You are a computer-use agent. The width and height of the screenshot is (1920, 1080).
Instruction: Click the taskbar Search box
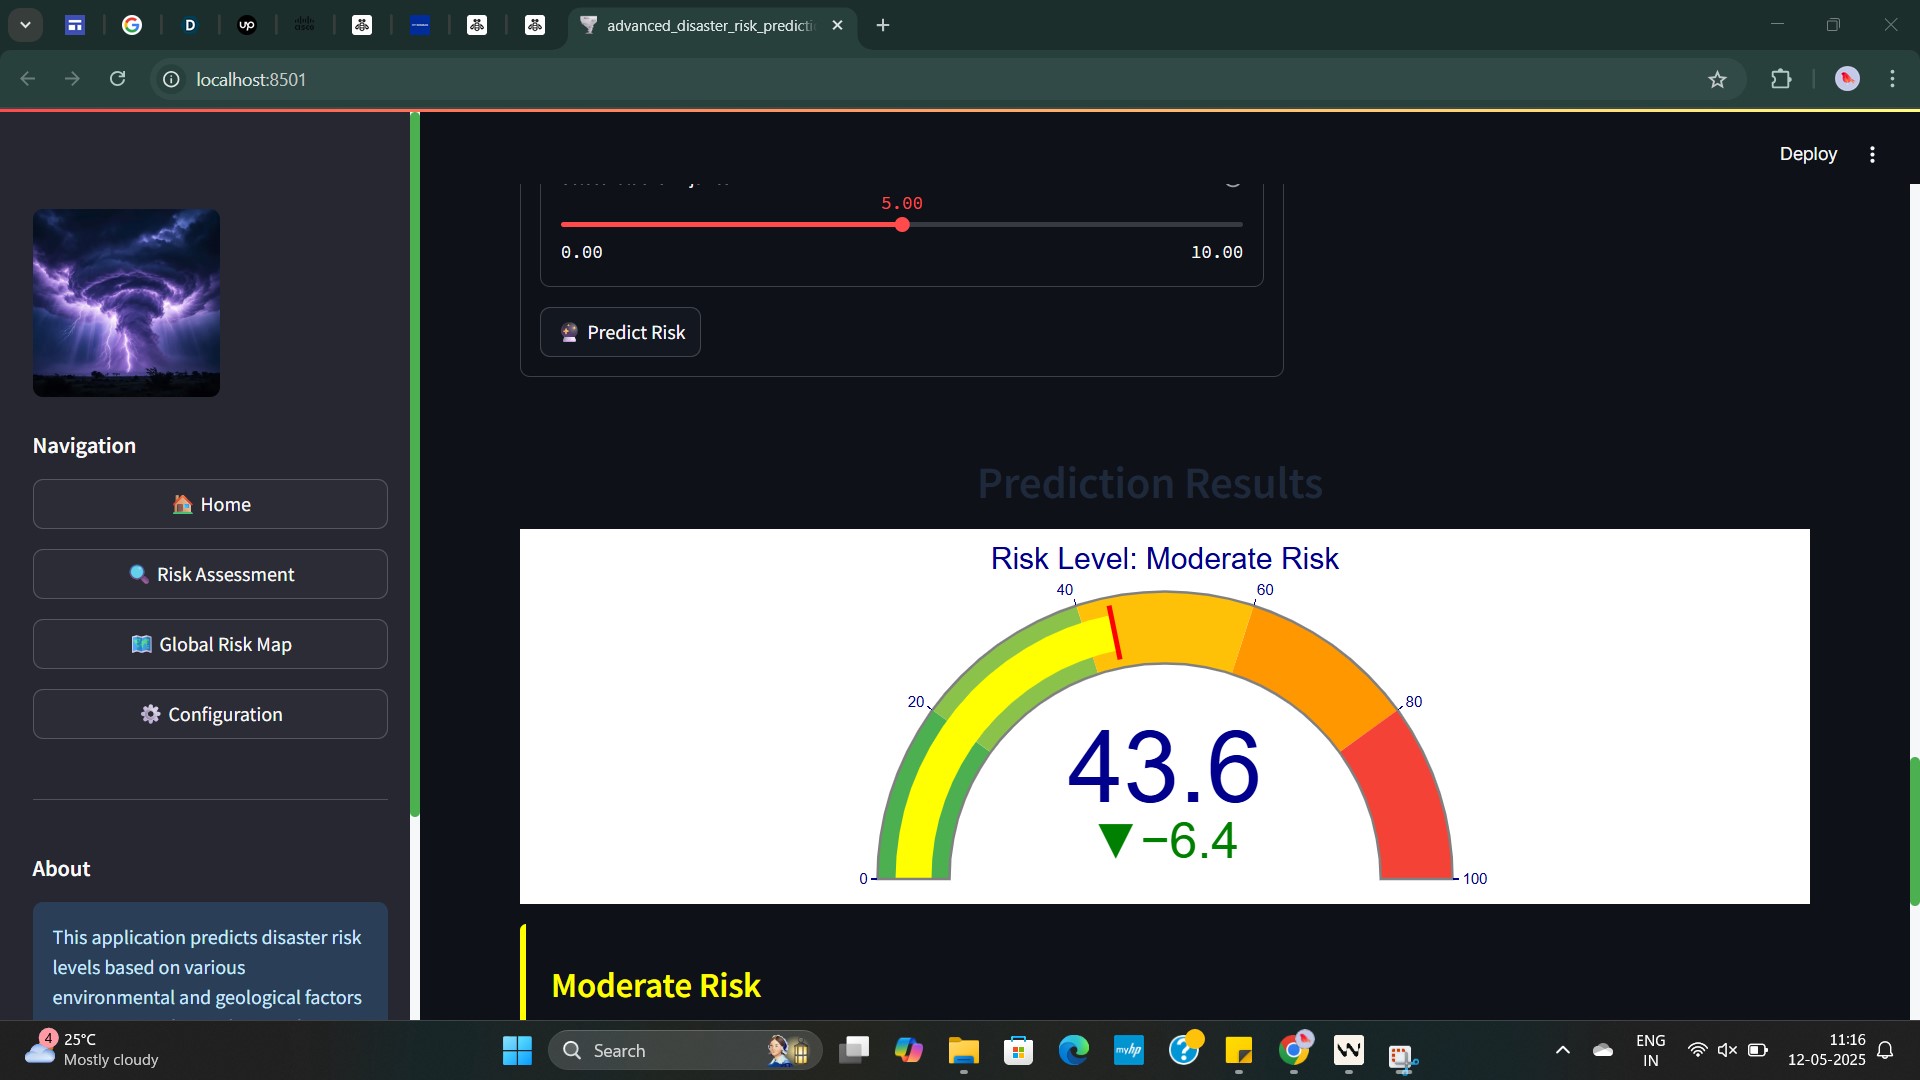660,1050
